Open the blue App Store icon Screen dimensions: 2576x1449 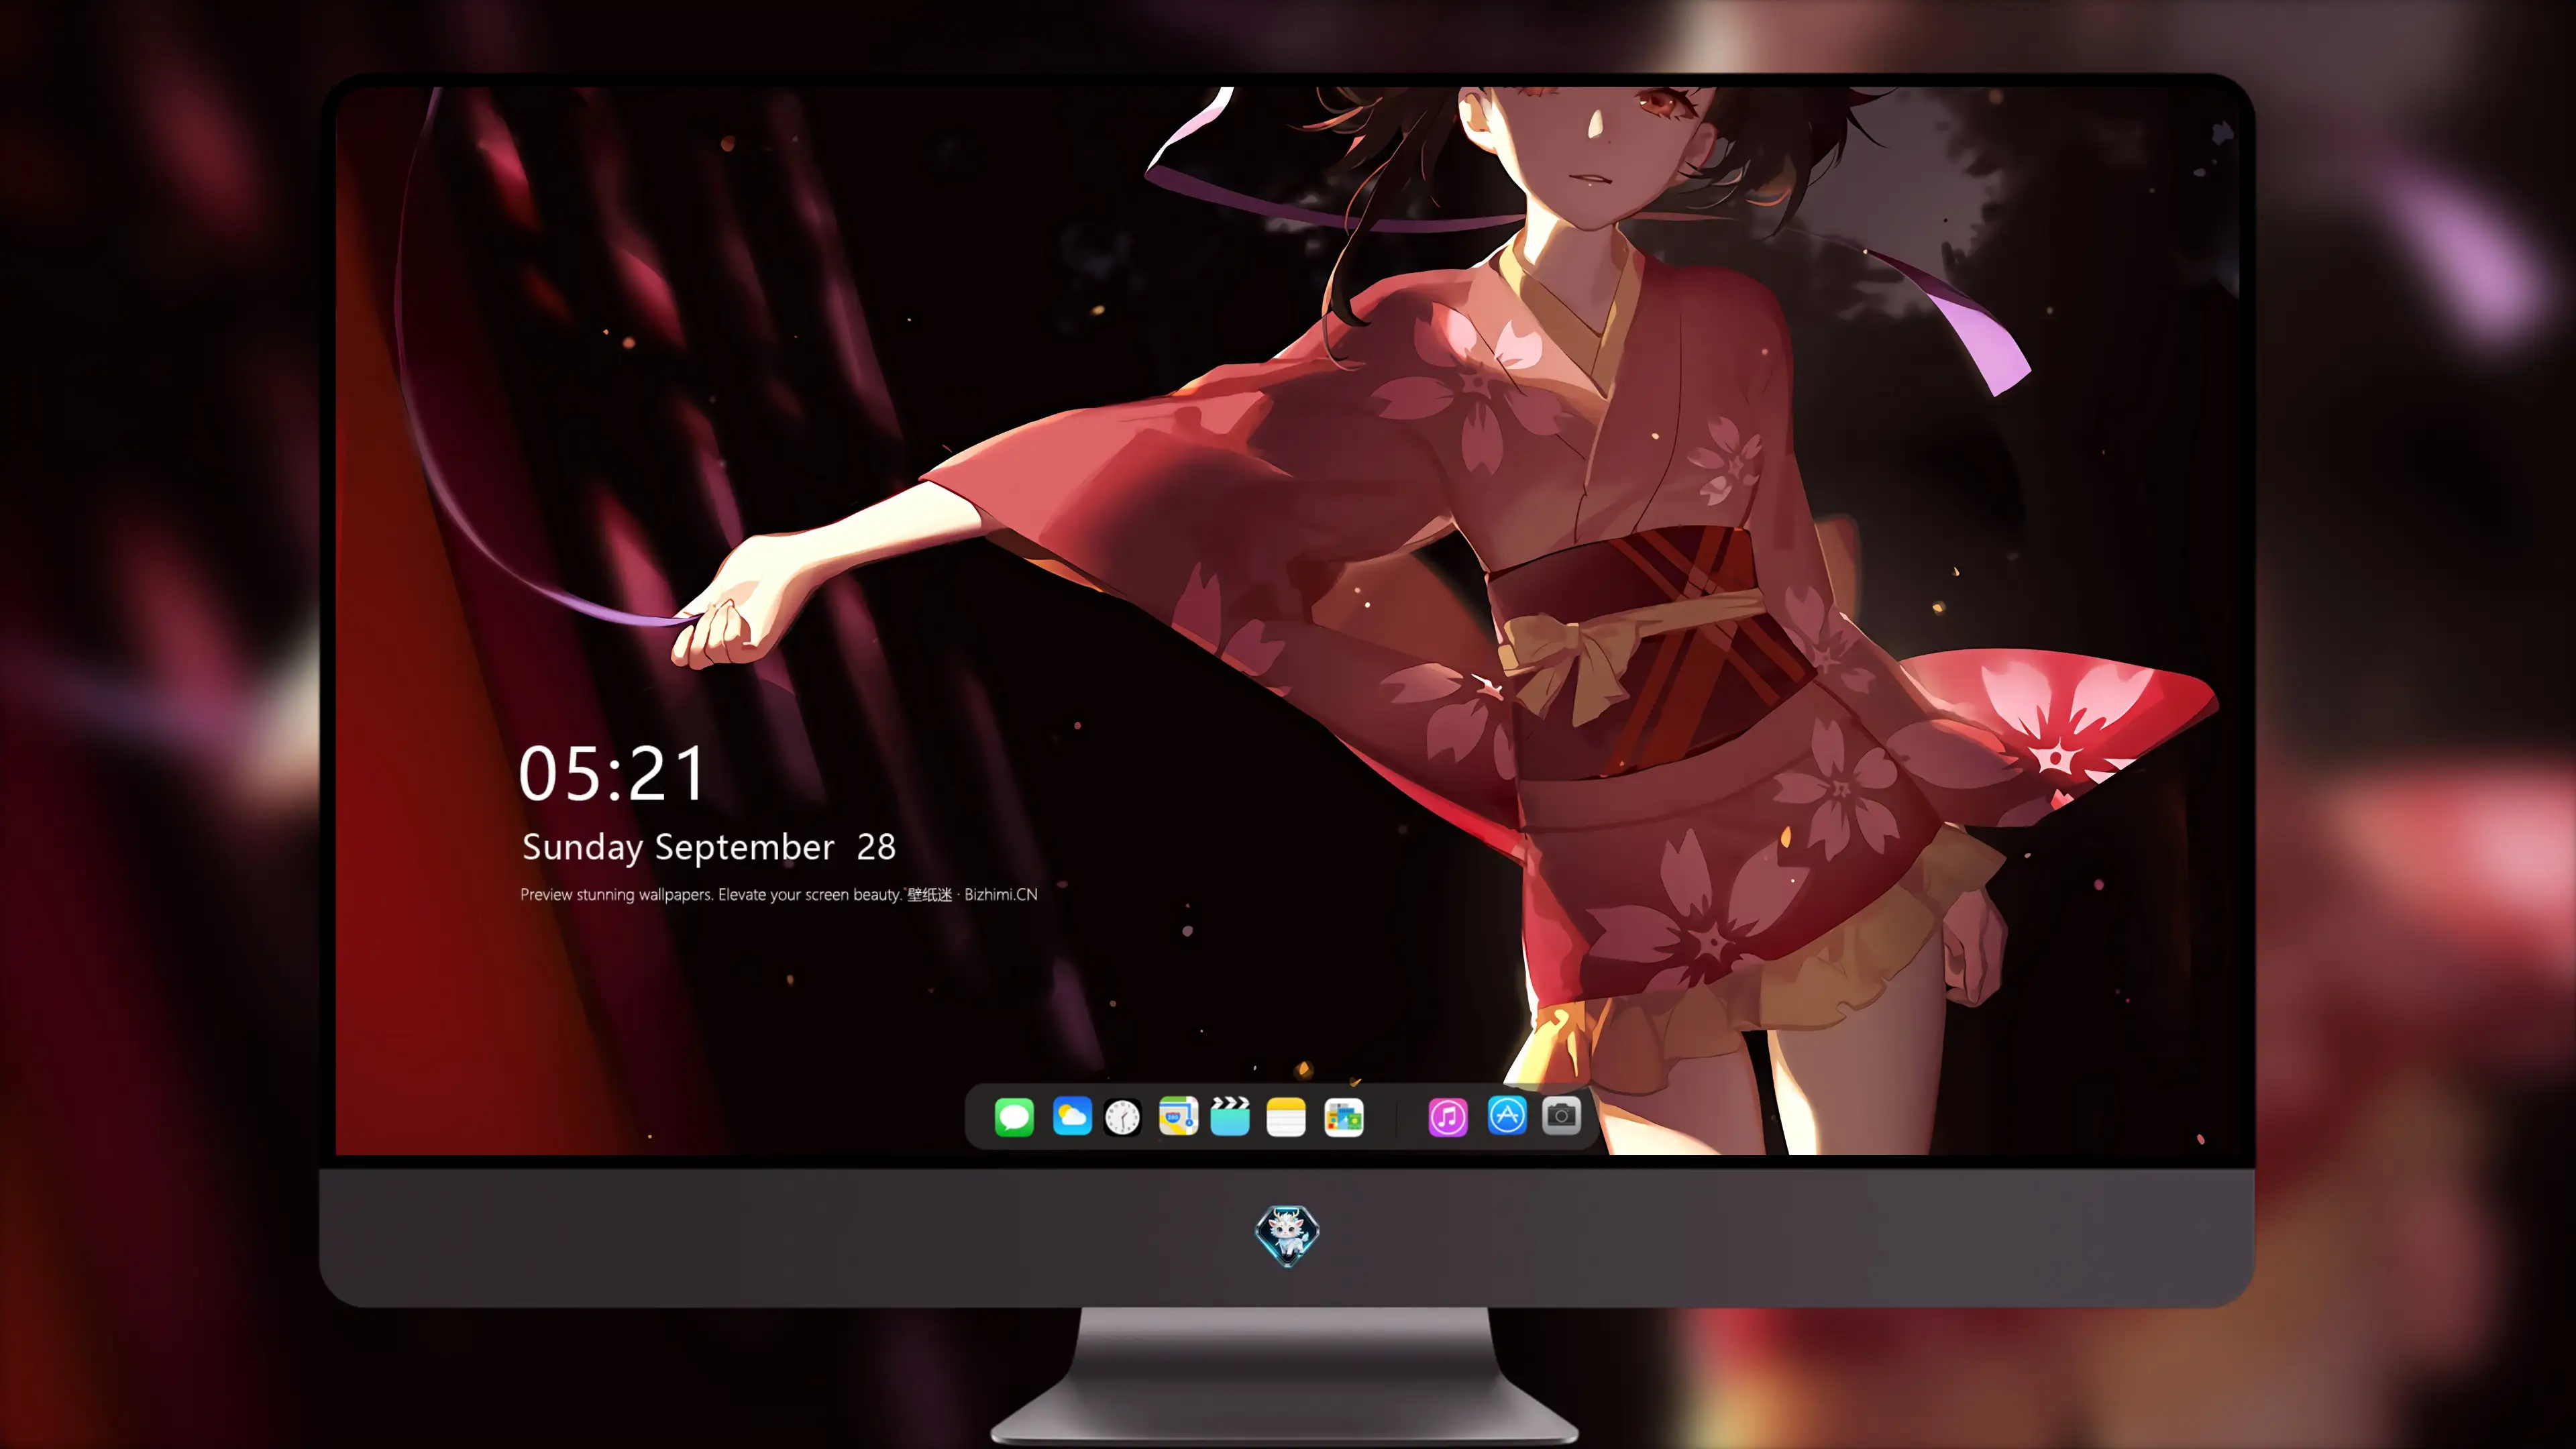(x=1507, y=1115)
